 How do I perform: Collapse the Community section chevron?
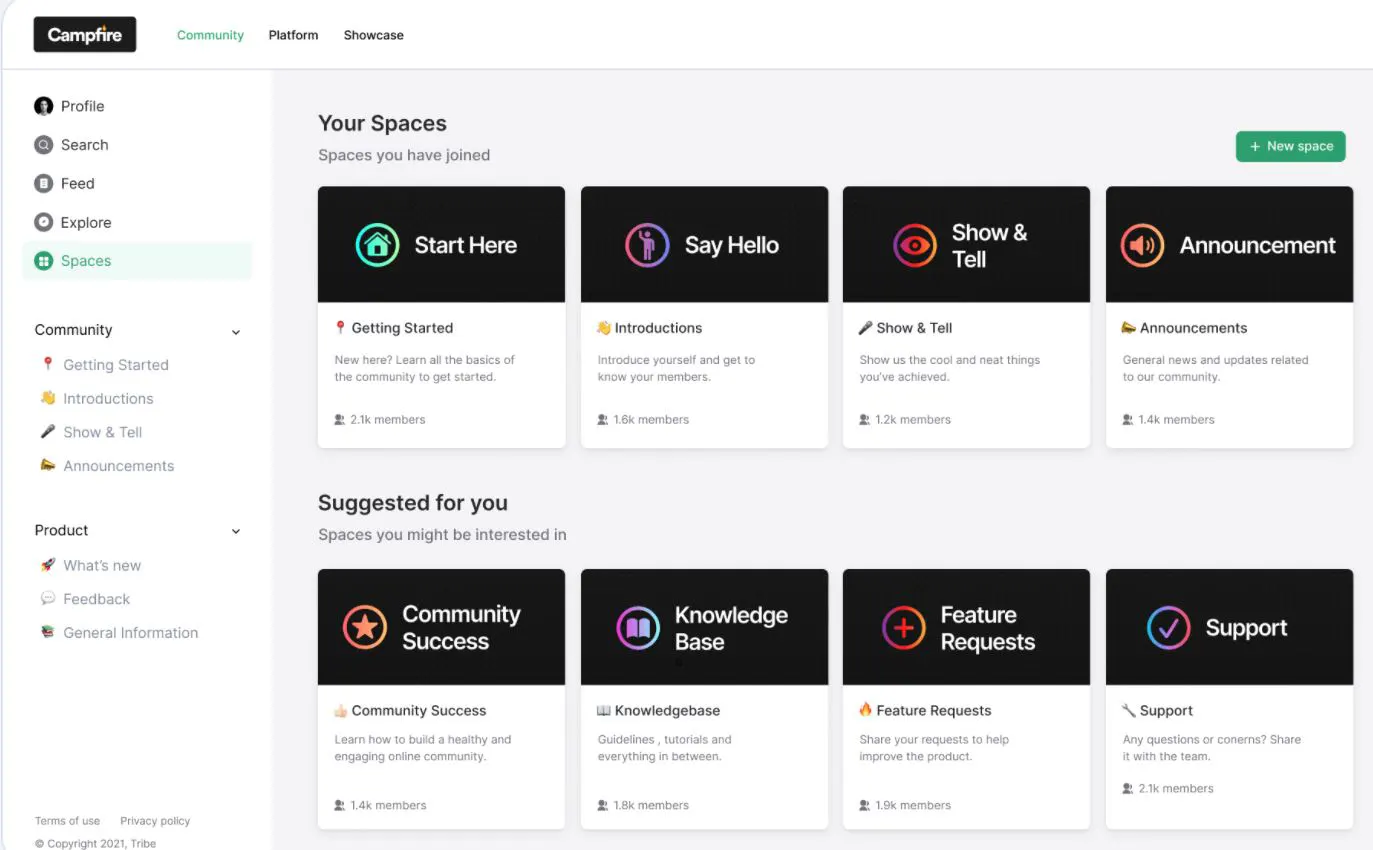[x=236, y=332]
